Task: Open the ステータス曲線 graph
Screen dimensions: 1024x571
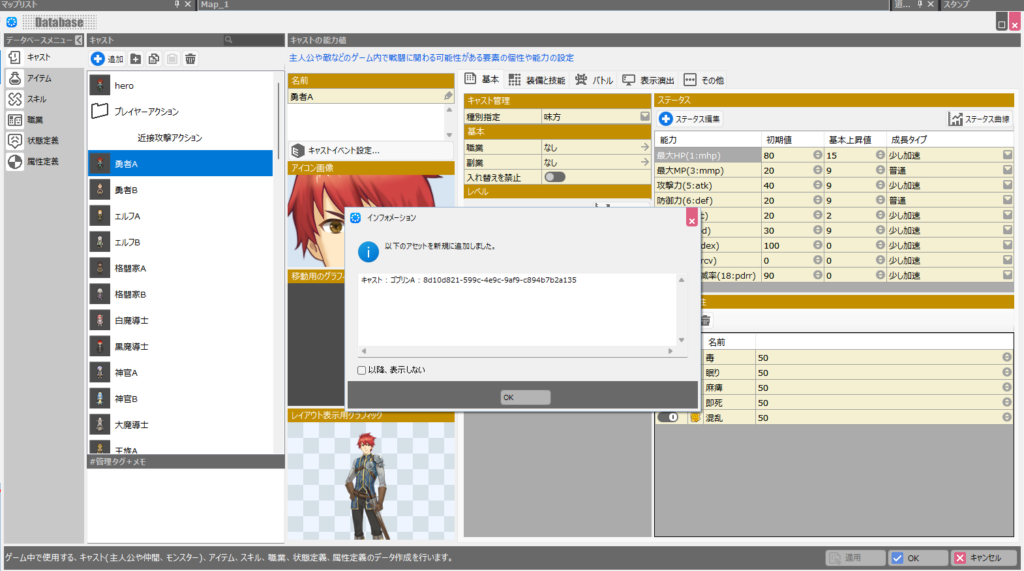Action: 980,119
